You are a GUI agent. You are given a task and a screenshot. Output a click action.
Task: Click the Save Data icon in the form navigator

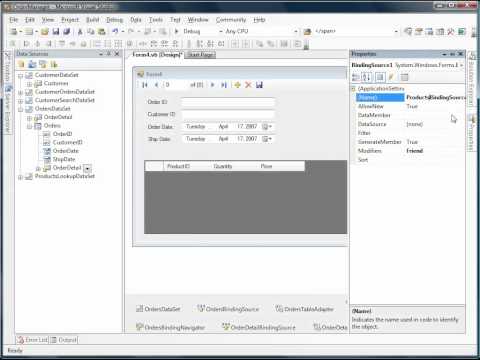259,85
